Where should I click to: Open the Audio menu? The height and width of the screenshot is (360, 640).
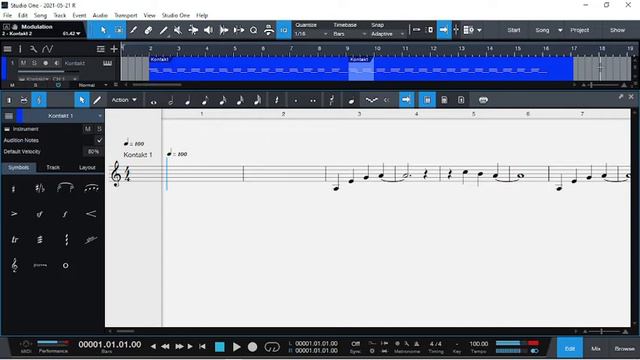[x=100, y=15]
